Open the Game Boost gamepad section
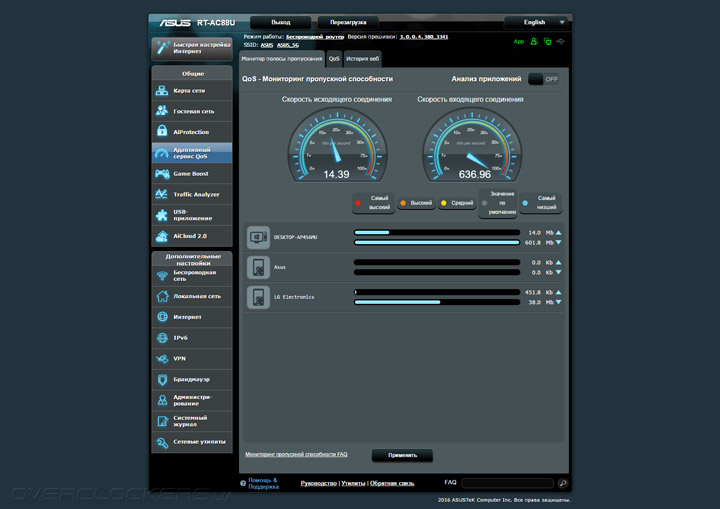 tap(190, 174)
